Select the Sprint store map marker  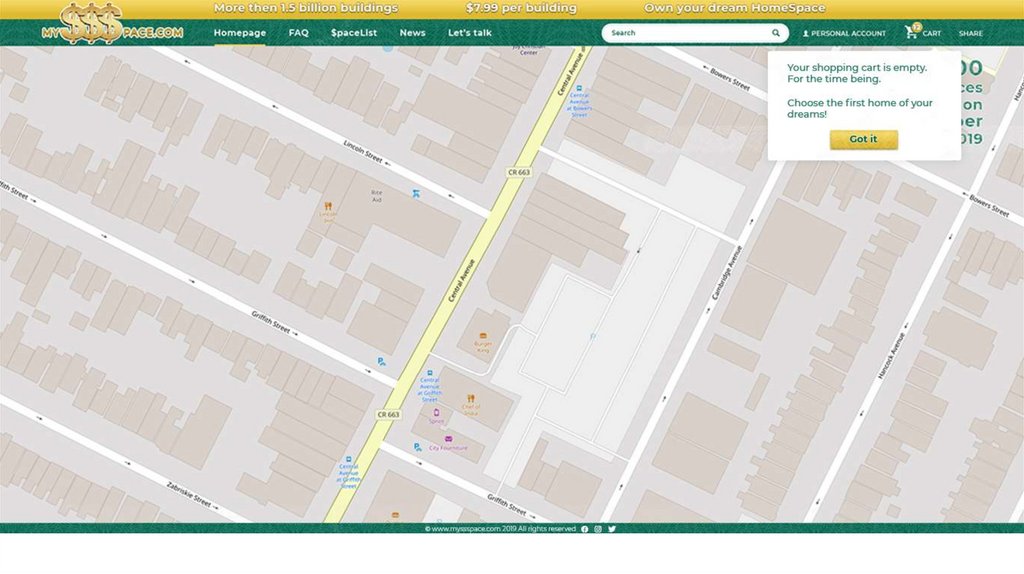[436, 412]
